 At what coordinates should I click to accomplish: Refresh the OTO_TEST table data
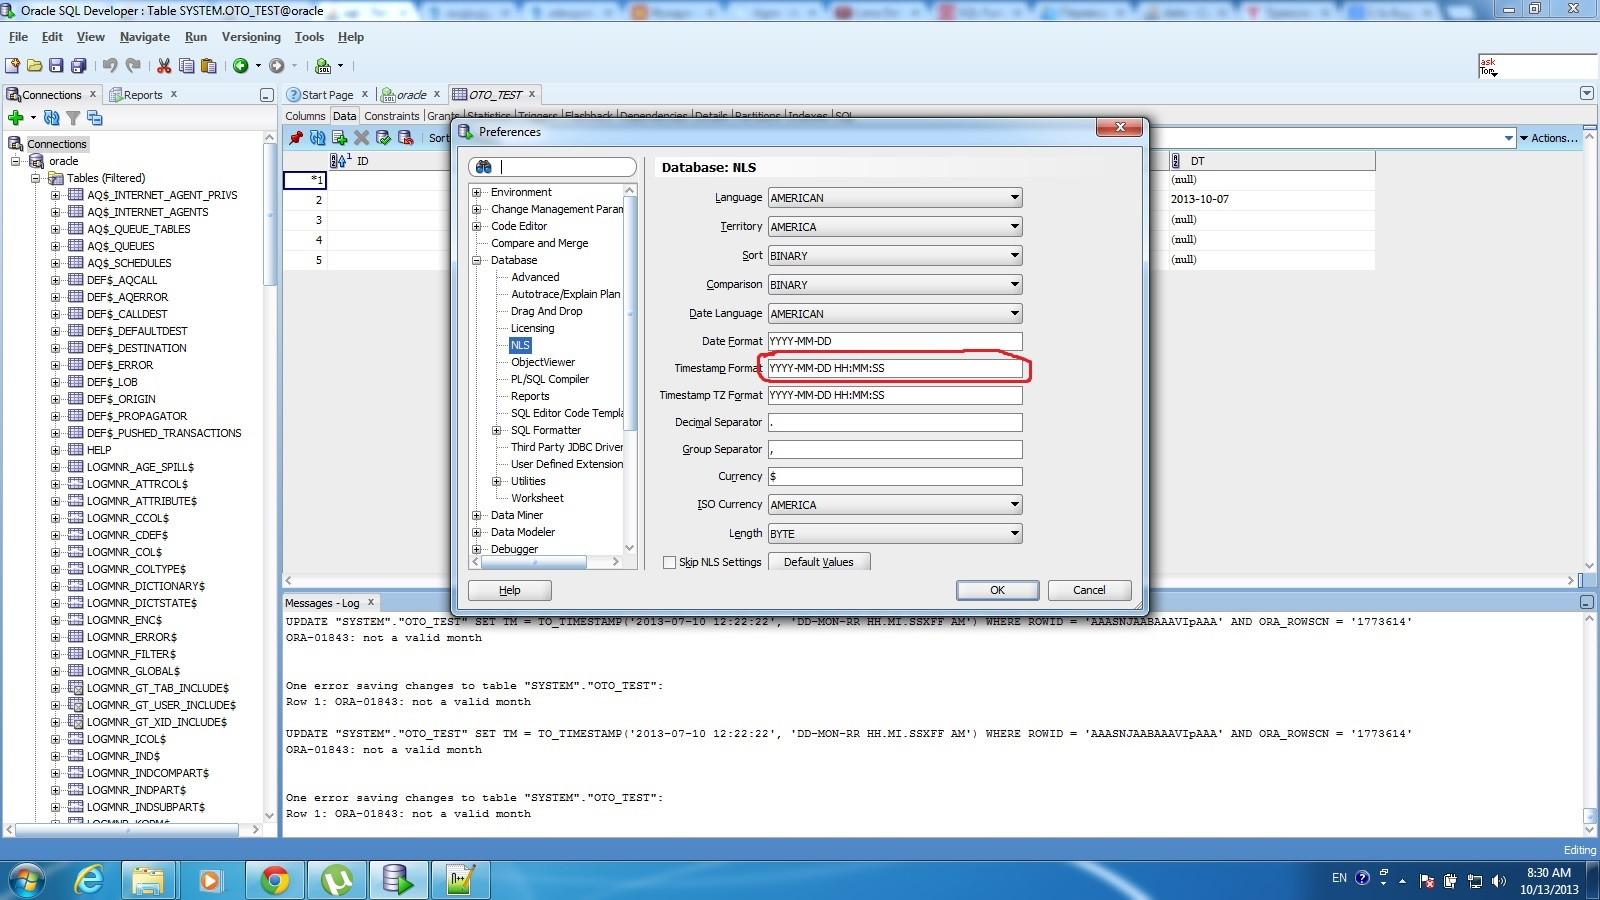coord(318,138)
